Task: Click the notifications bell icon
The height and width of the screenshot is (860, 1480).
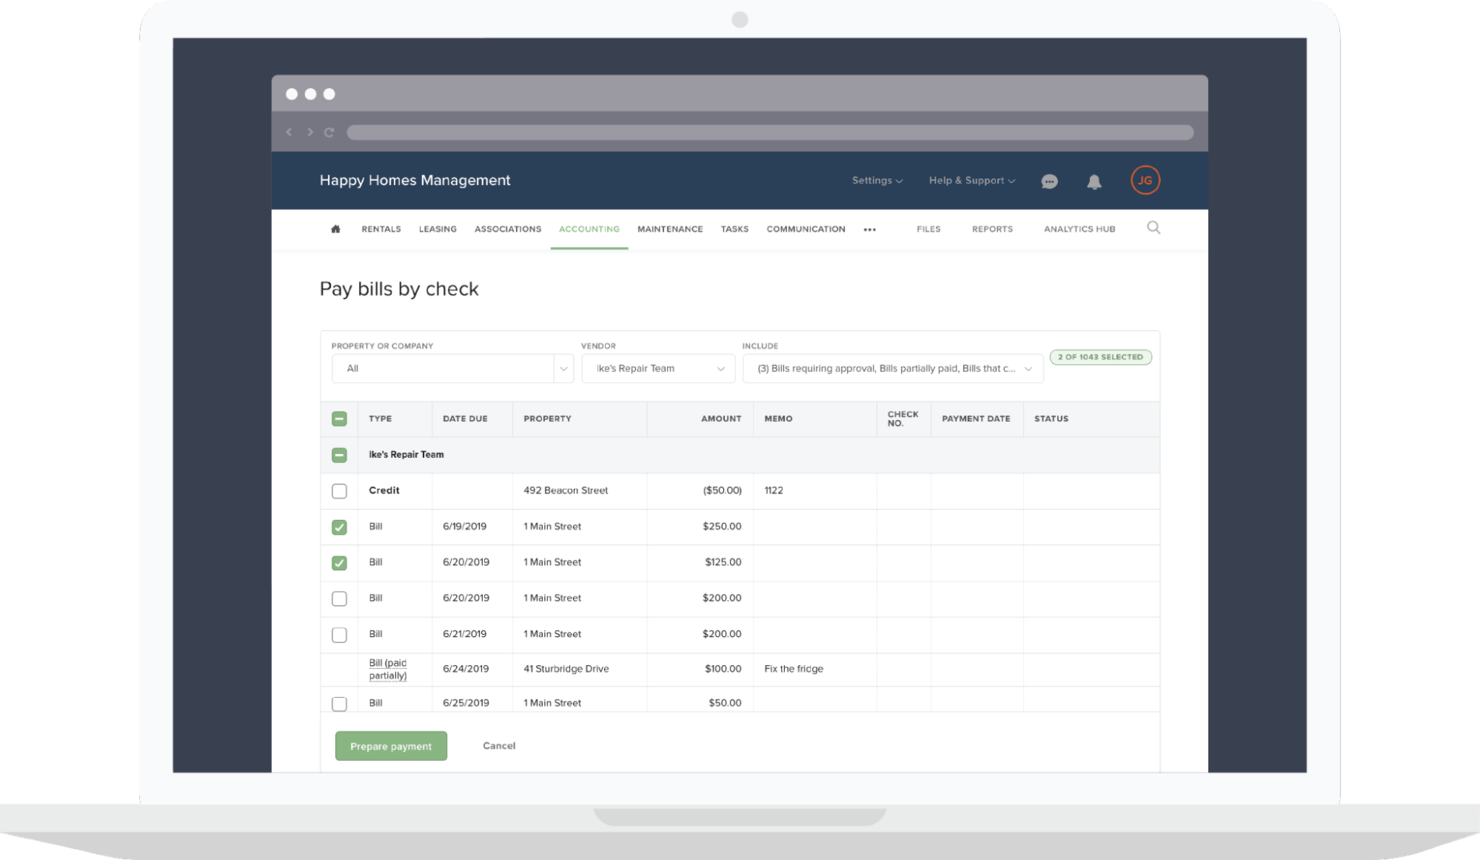Action: 1094,180
